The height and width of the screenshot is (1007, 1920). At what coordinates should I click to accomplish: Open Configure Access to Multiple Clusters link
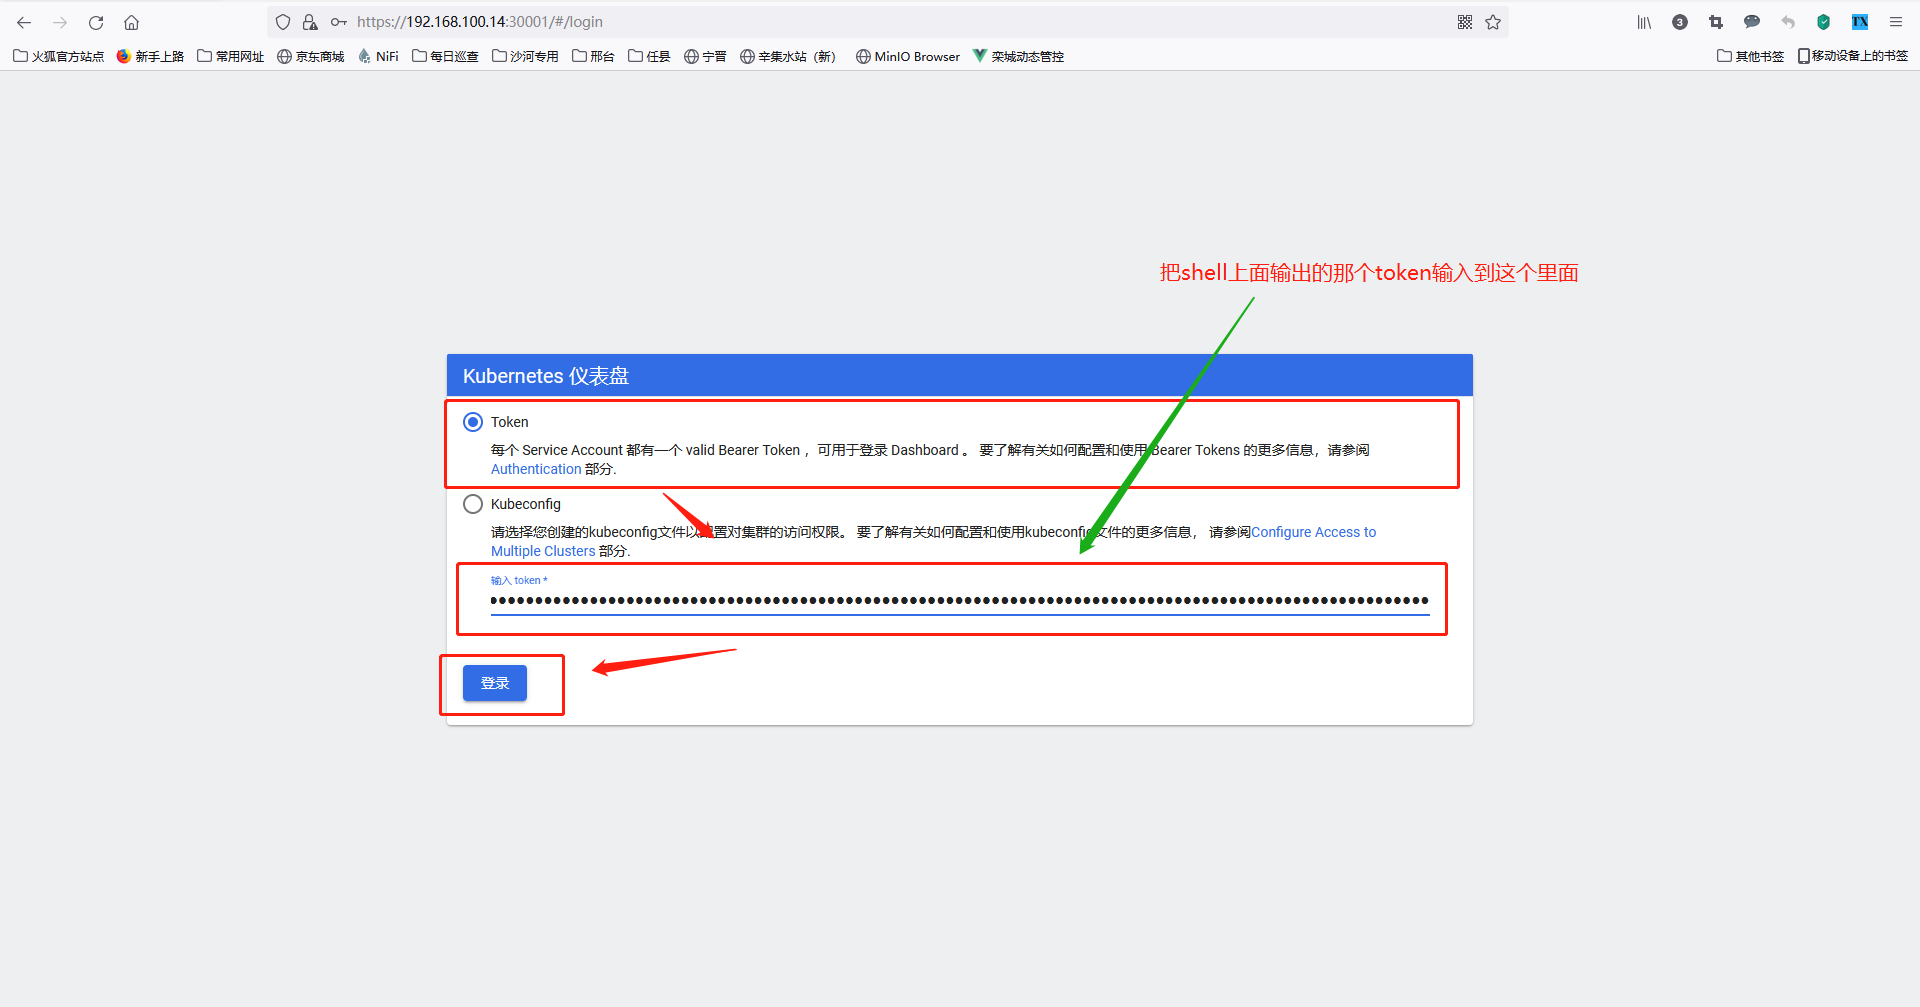(x=933, y=541)
